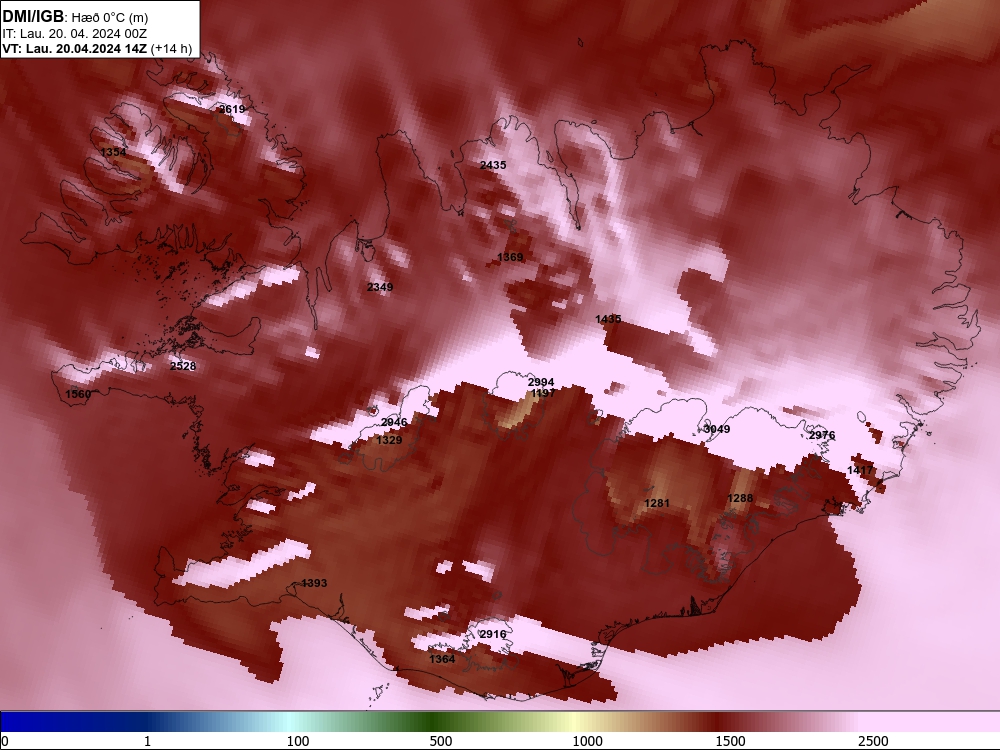Screen dimensions: 1000x750
Task: Click the colour scale label 0
Action: (x=6, y=741)
